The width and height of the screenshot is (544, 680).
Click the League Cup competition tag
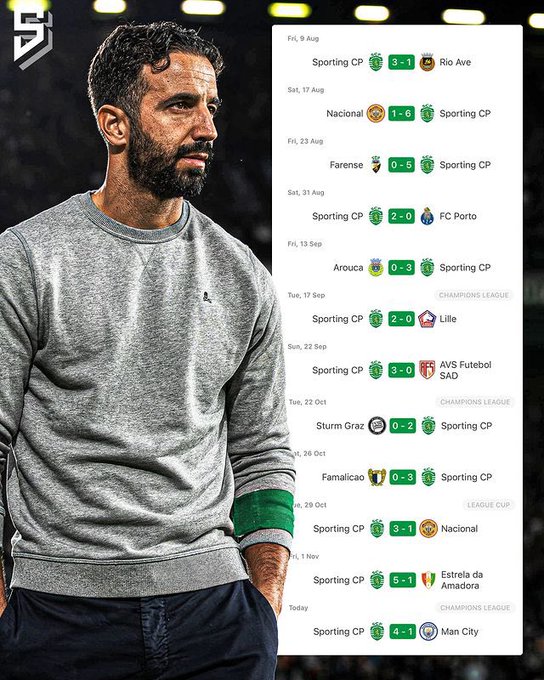point(489,505)
